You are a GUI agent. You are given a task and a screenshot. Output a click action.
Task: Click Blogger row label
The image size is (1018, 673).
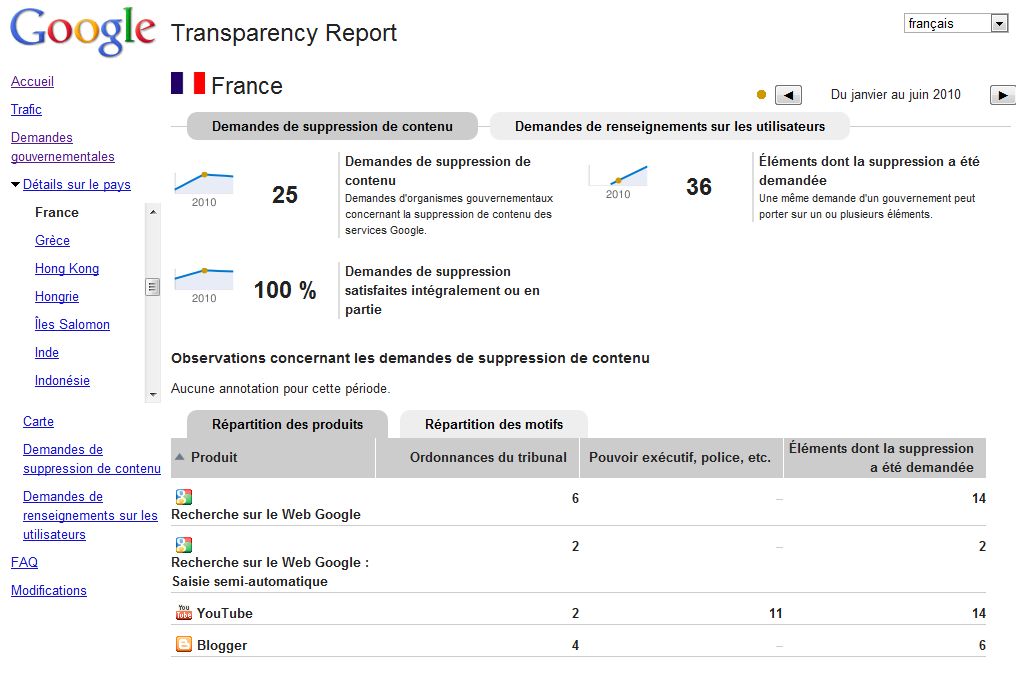click(x=222, y=645)
